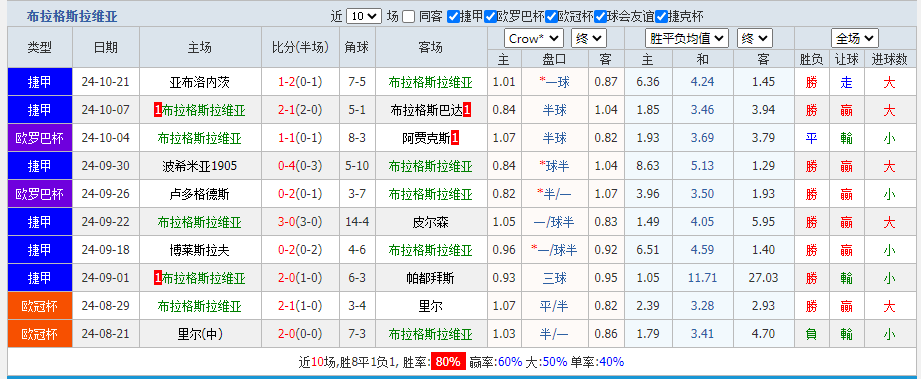921x379 pixels.
Task: Click home team 亚布洛内茨 in 24-10-21 row
Action: 200,82
